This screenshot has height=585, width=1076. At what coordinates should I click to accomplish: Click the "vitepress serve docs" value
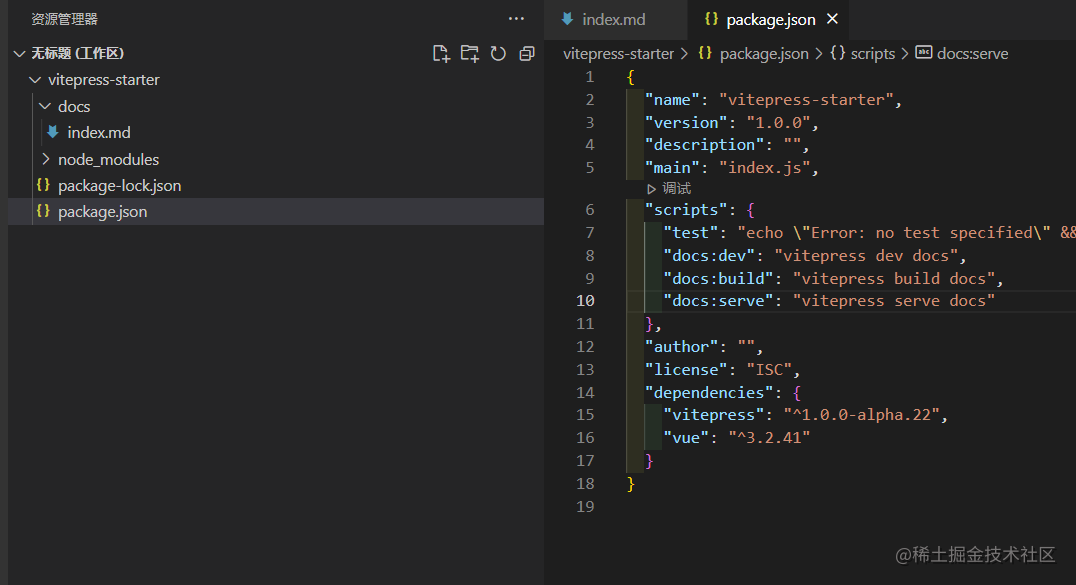point(894,301)
